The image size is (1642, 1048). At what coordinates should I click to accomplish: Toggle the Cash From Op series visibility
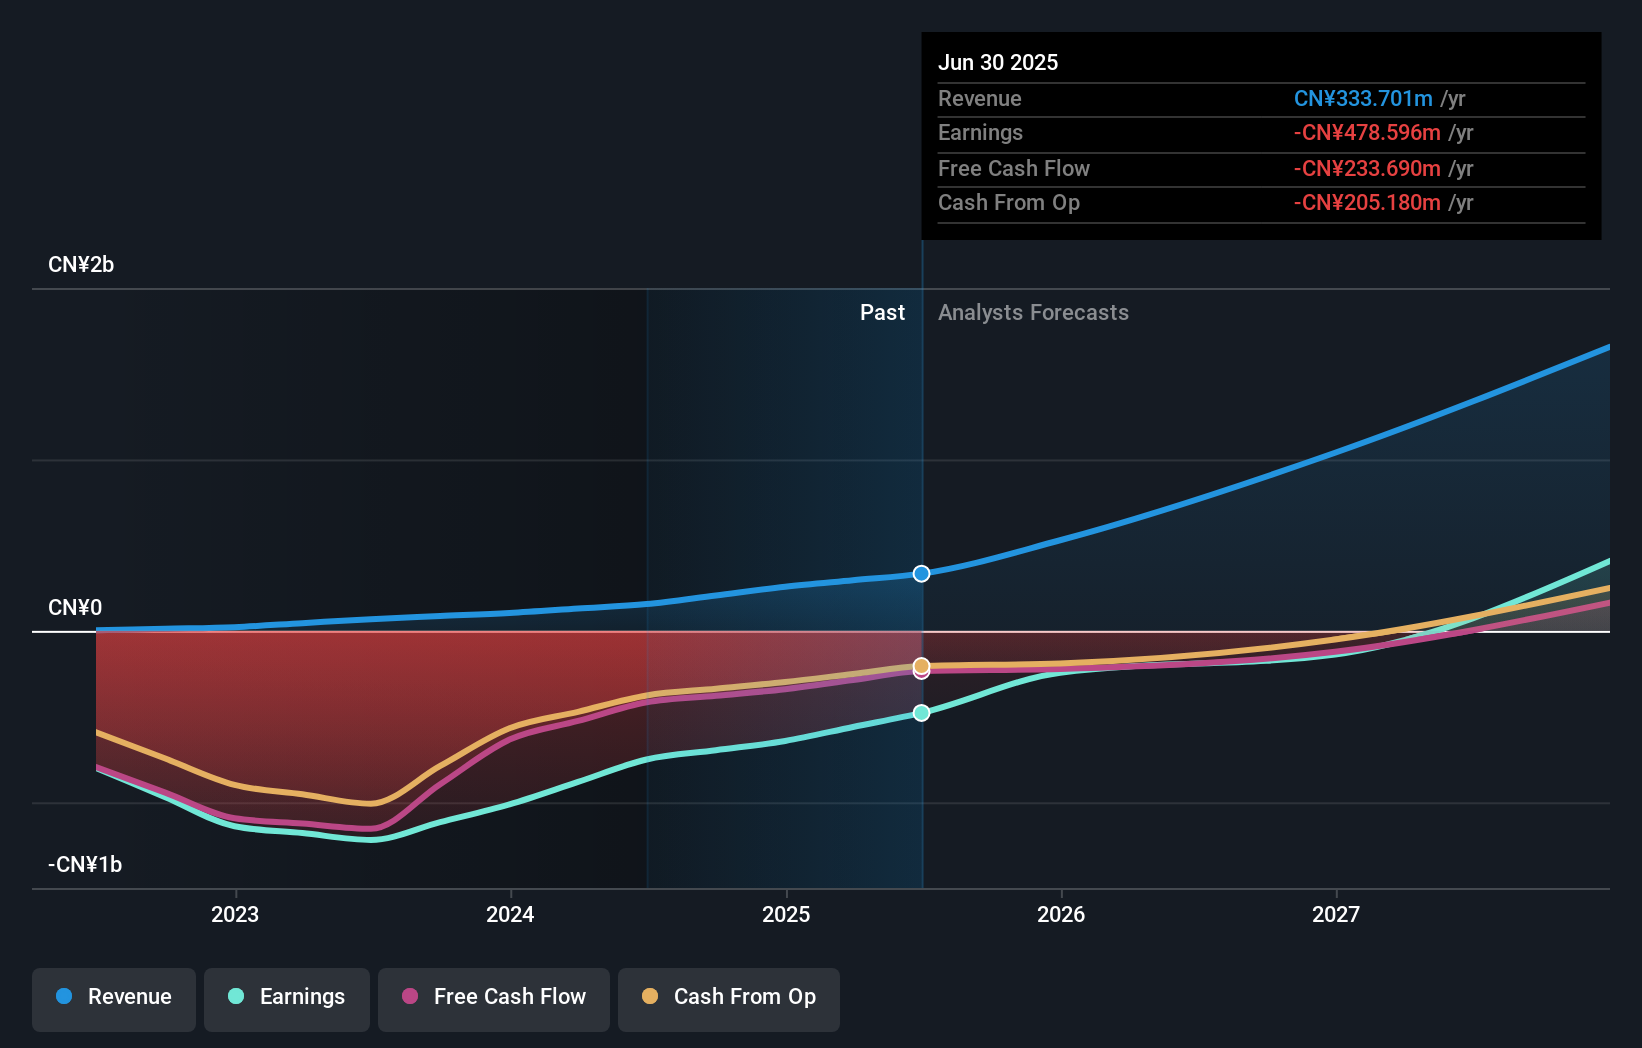728,997
